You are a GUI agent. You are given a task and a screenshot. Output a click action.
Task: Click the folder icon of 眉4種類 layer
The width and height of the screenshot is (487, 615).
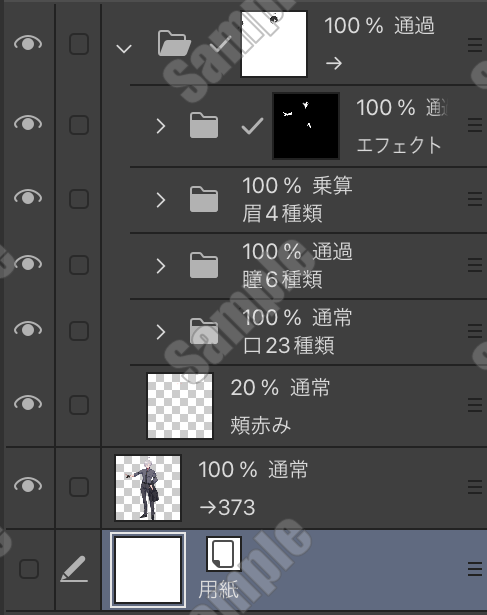(204, 199)
